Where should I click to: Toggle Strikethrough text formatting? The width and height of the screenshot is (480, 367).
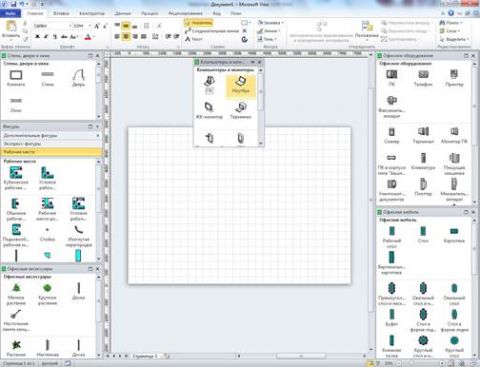pyautogui.click(x=64, y=37)
